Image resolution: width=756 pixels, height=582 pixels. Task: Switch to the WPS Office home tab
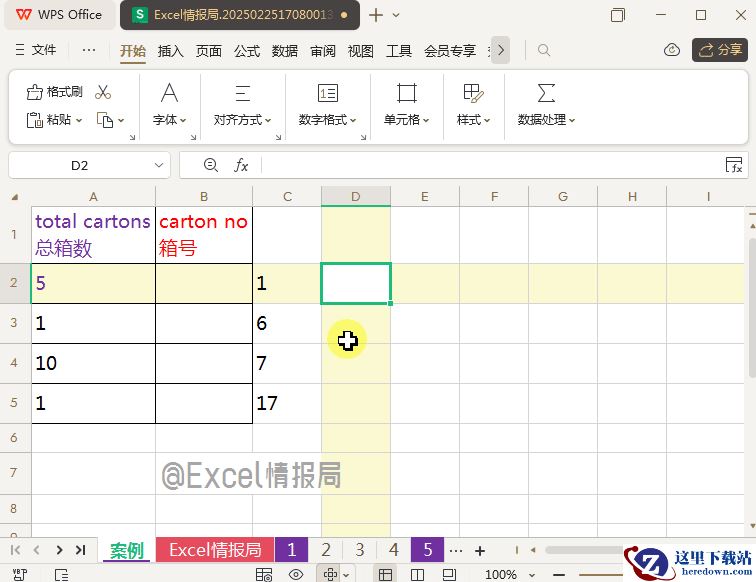coord(60,15)
